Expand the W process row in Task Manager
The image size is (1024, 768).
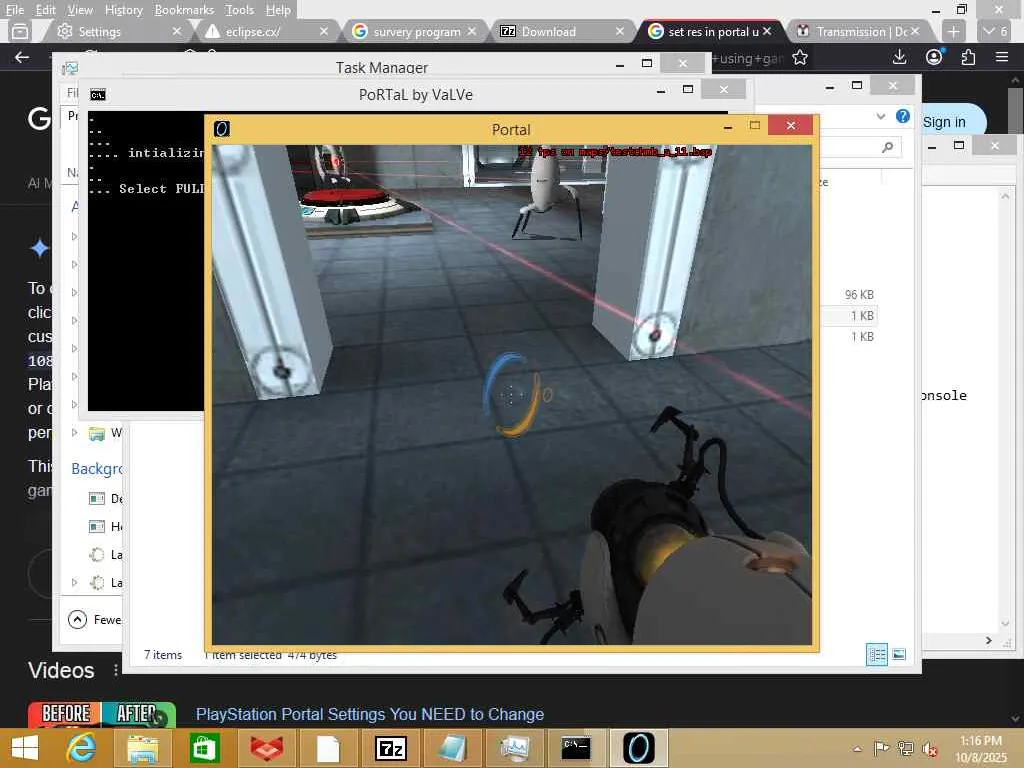(x=74, y=432)
